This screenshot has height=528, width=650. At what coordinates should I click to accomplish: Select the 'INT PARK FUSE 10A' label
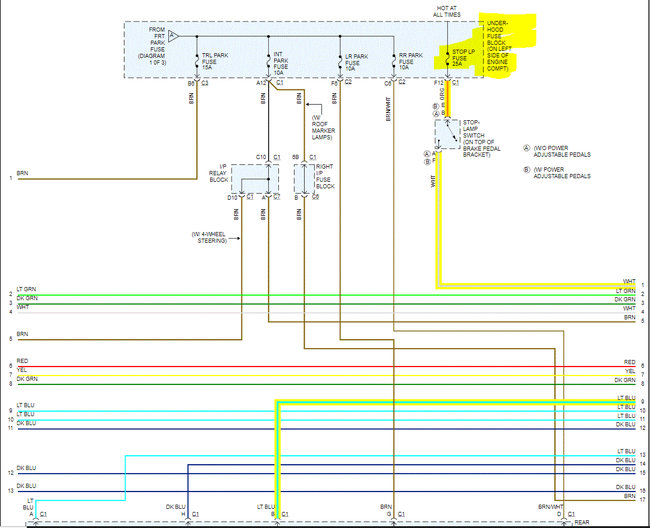(280, 63)
